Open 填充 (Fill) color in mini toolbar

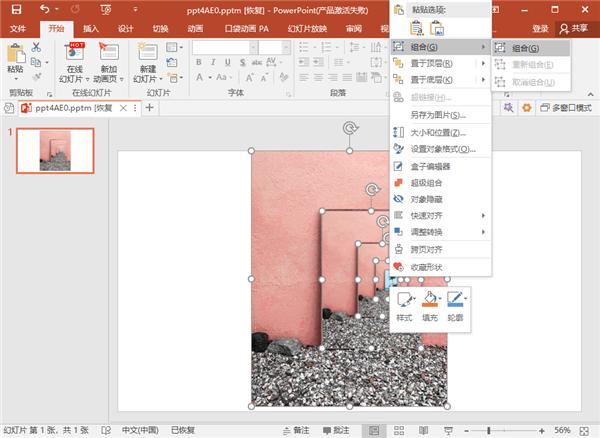click(430, 307)
